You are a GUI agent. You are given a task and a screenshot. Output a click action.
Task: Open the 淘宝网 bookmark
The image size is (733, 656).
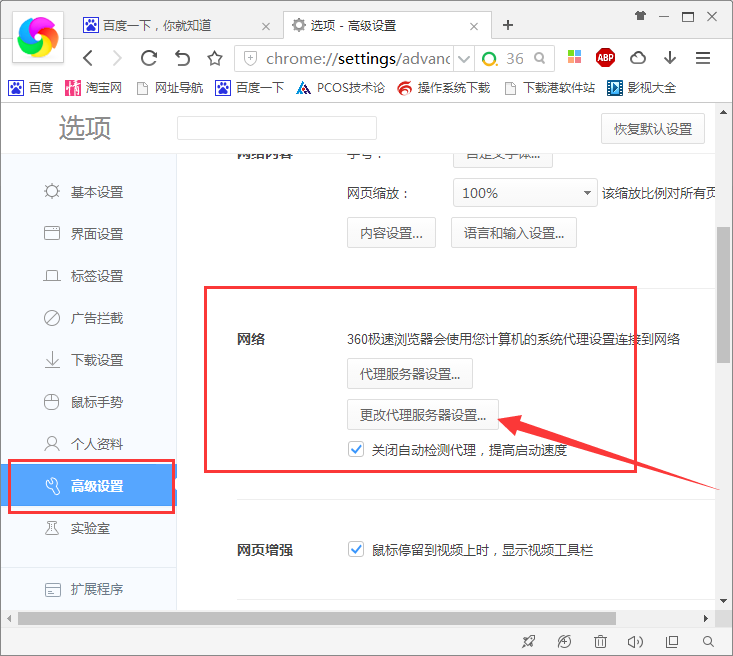click(93, 87)
